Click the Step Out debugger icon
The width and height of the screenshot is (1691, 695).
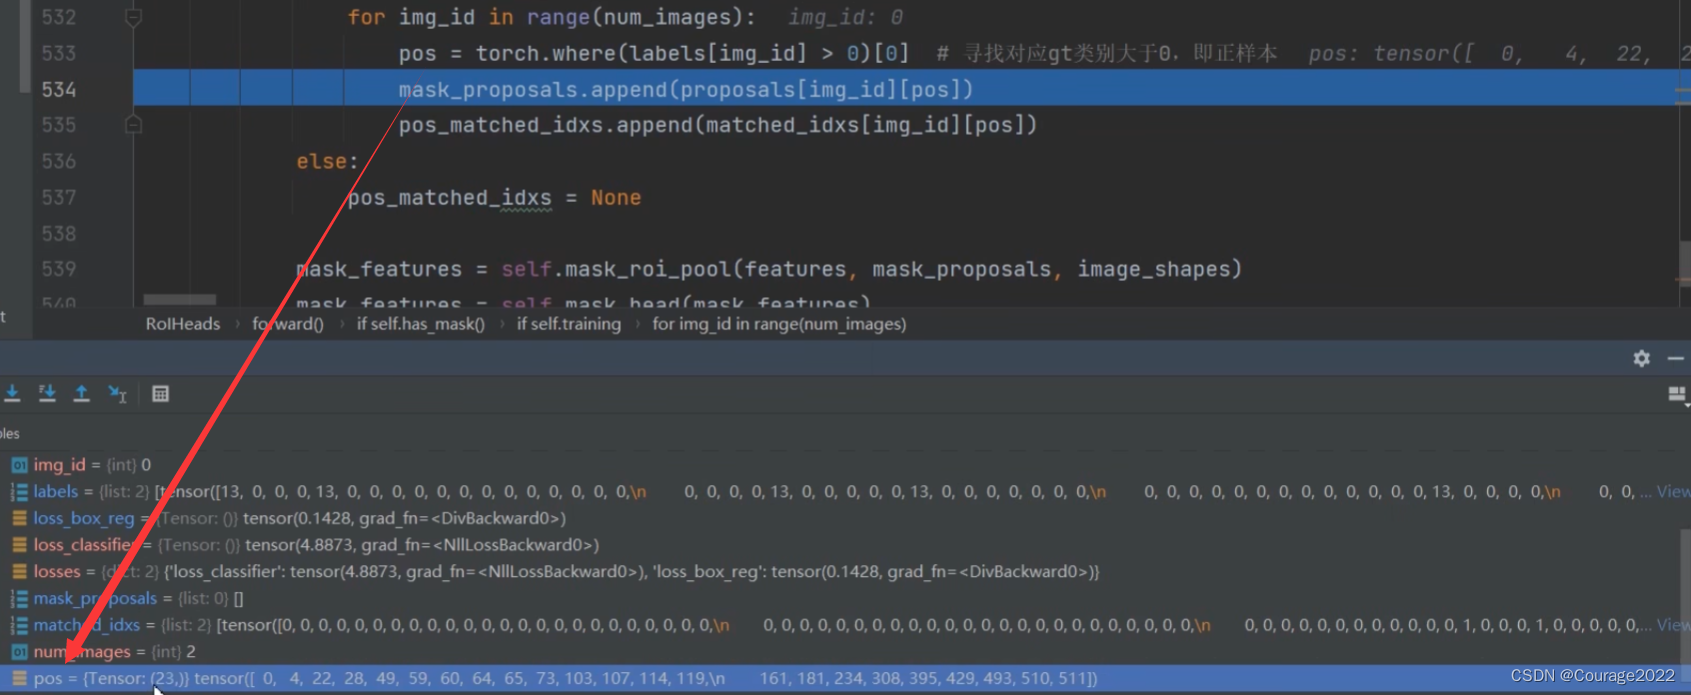click(x=82, y=393)
